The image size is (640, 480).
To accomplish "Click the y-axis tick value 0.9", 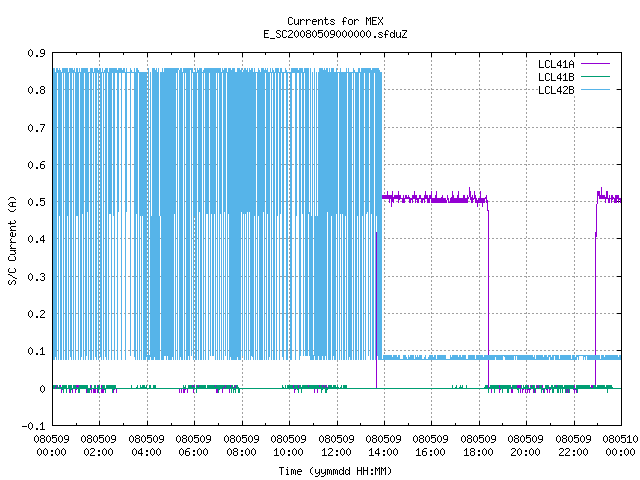I will 36,53.
